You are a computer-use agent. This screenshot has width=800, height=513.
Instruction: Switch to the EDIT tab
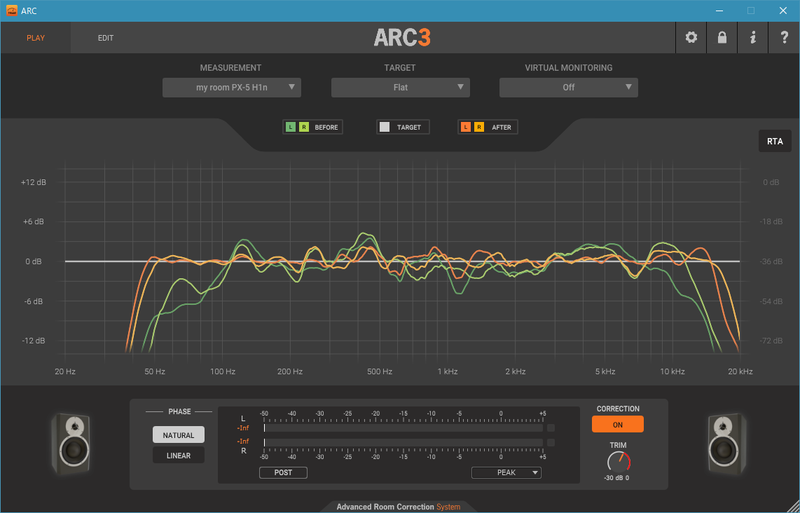point(106,38)
